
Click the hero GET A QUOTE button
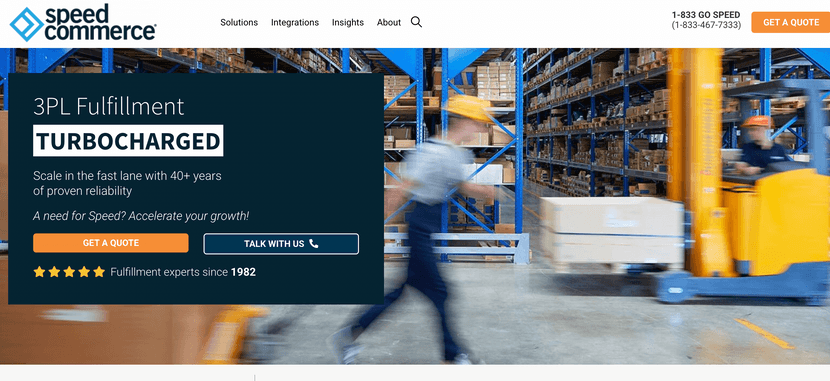point(111,243)
